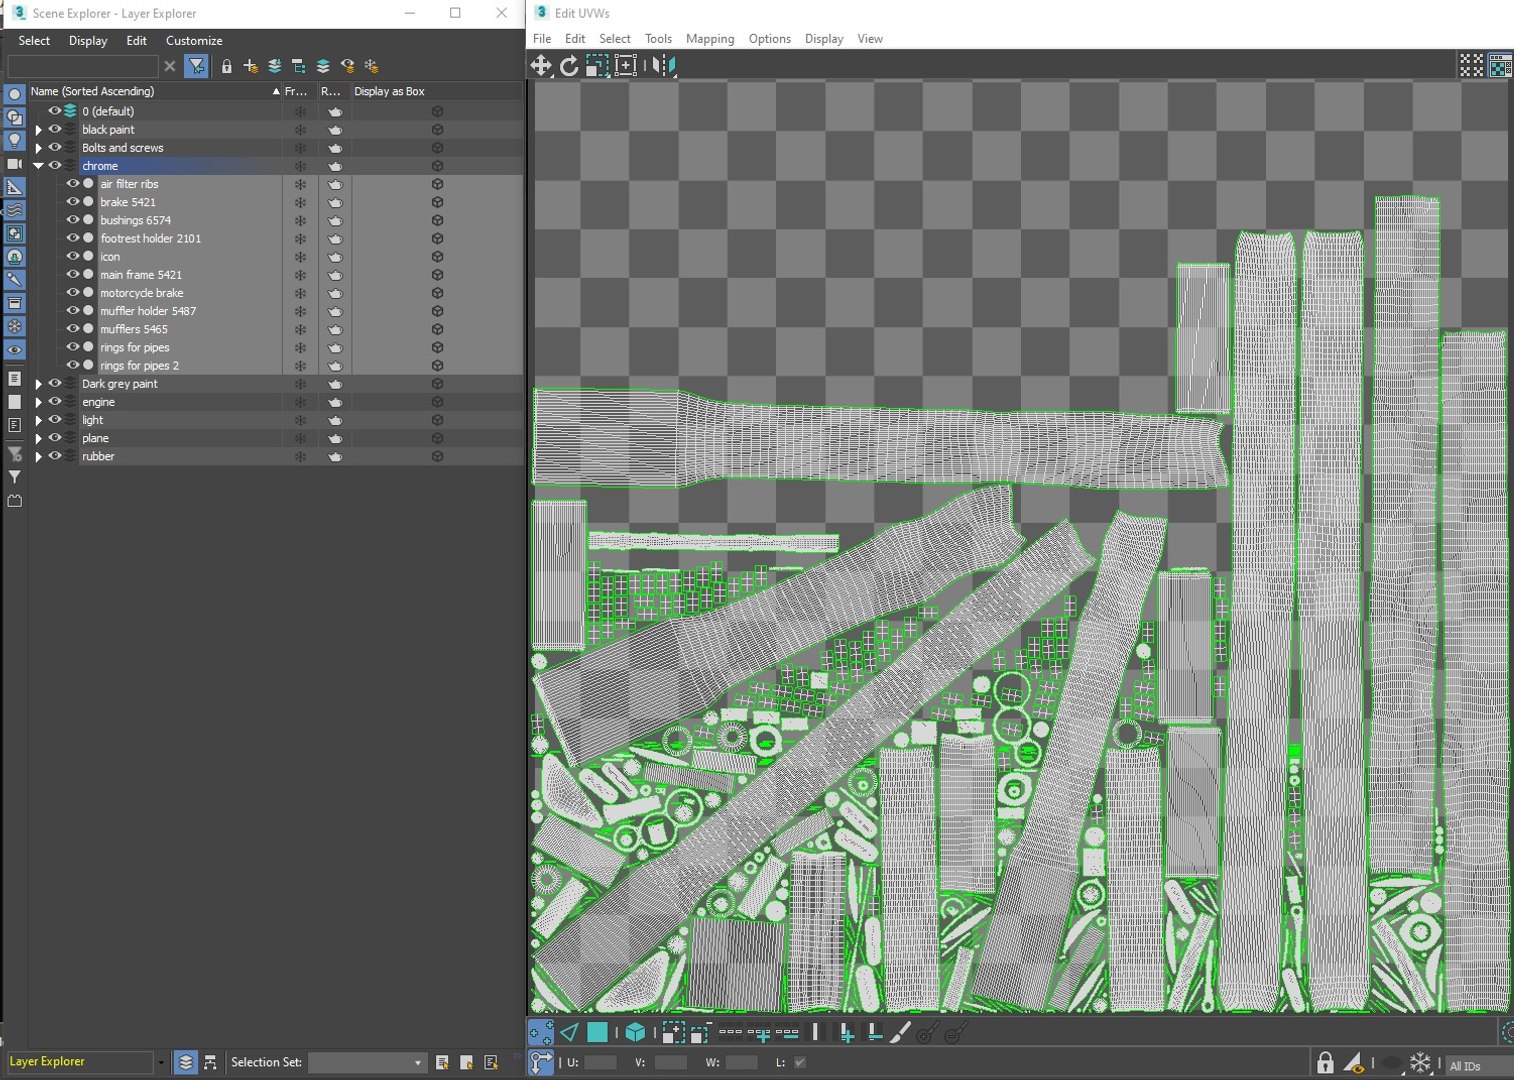Viewport: 1514px width, 1080px height.
Task: Toggle the L checkbox in Edit UVWs
Action: click(x=799, y=1062)
